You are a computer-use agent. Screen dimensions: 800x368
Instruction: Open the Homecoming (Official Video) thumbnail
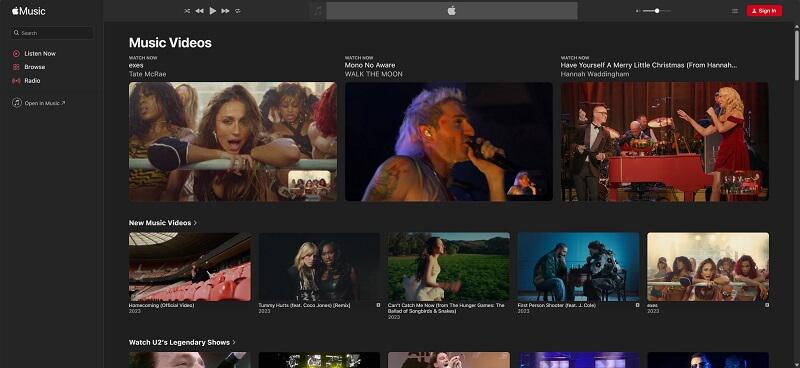[x=190, y=266]
